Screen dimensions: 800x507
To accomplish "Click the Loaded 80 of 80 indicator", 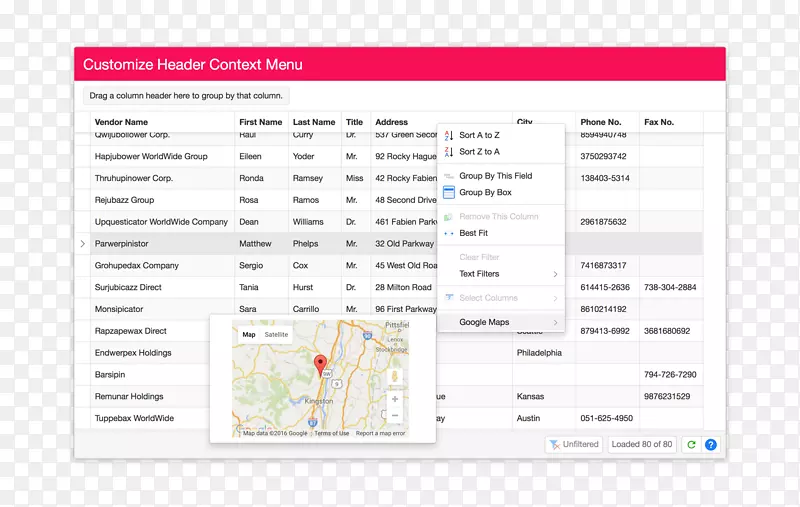I will point(642,445).
